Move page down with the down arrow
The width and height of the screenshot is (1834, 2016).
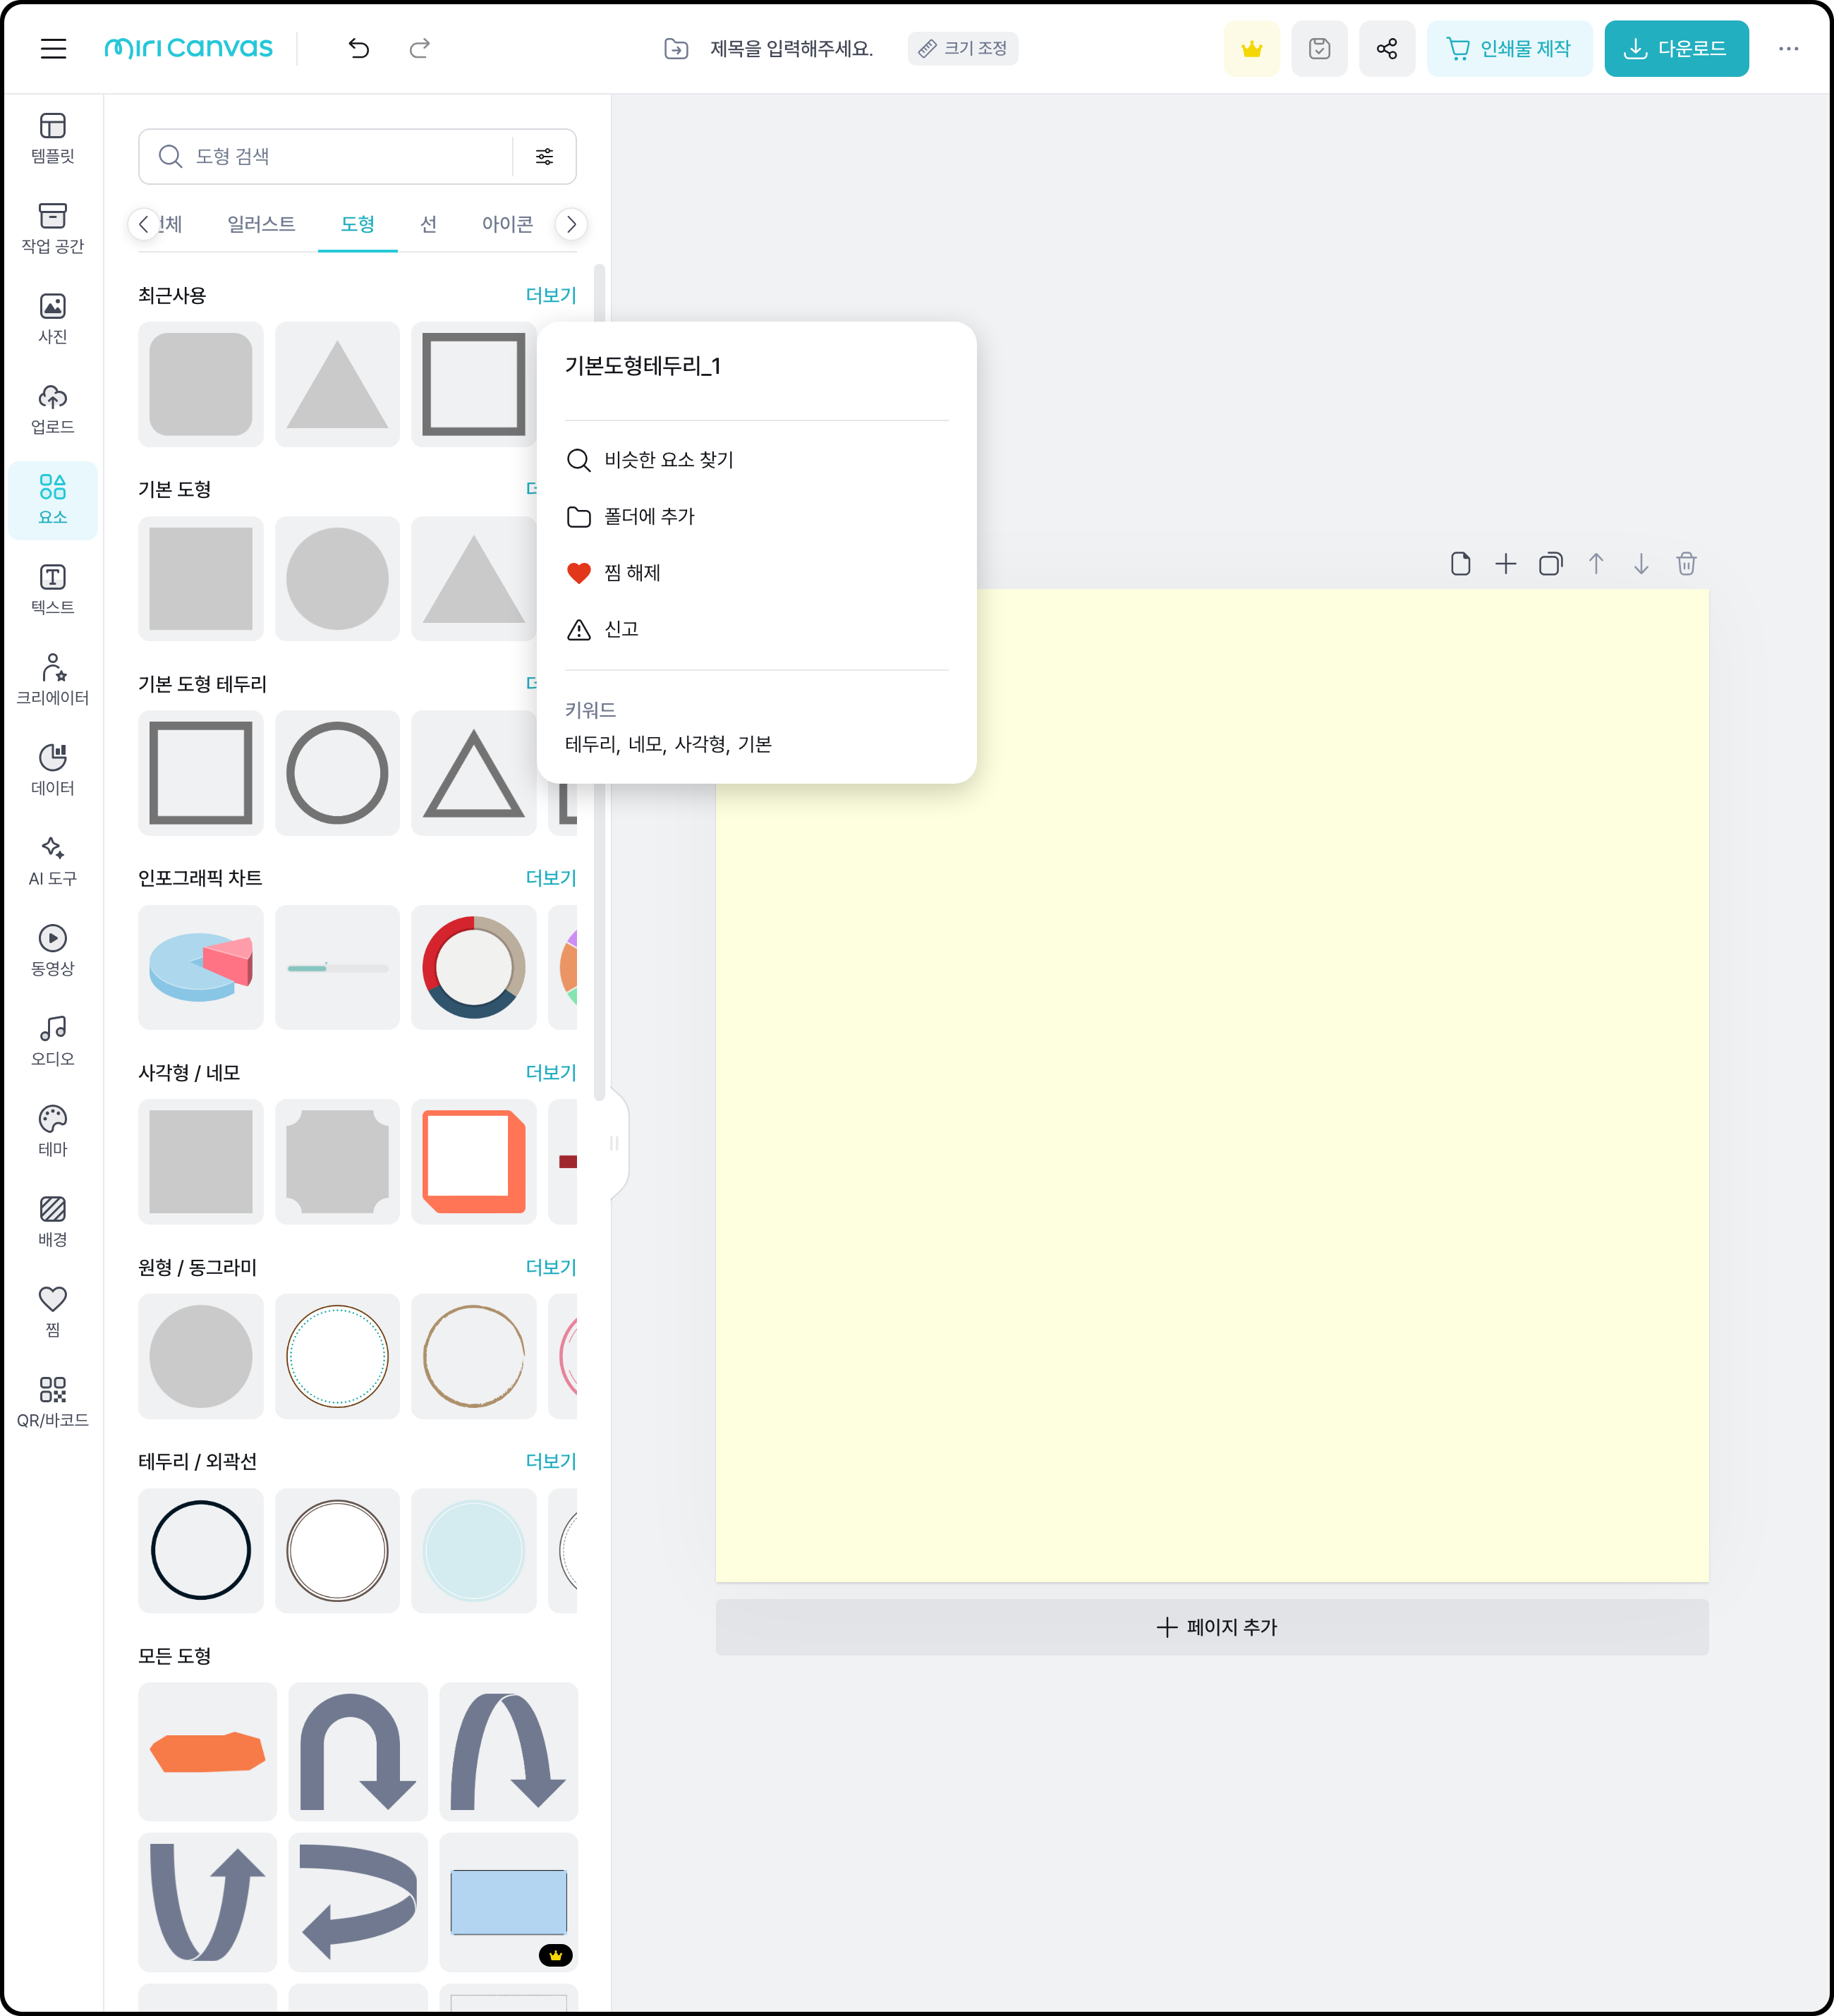(1641, 564)
